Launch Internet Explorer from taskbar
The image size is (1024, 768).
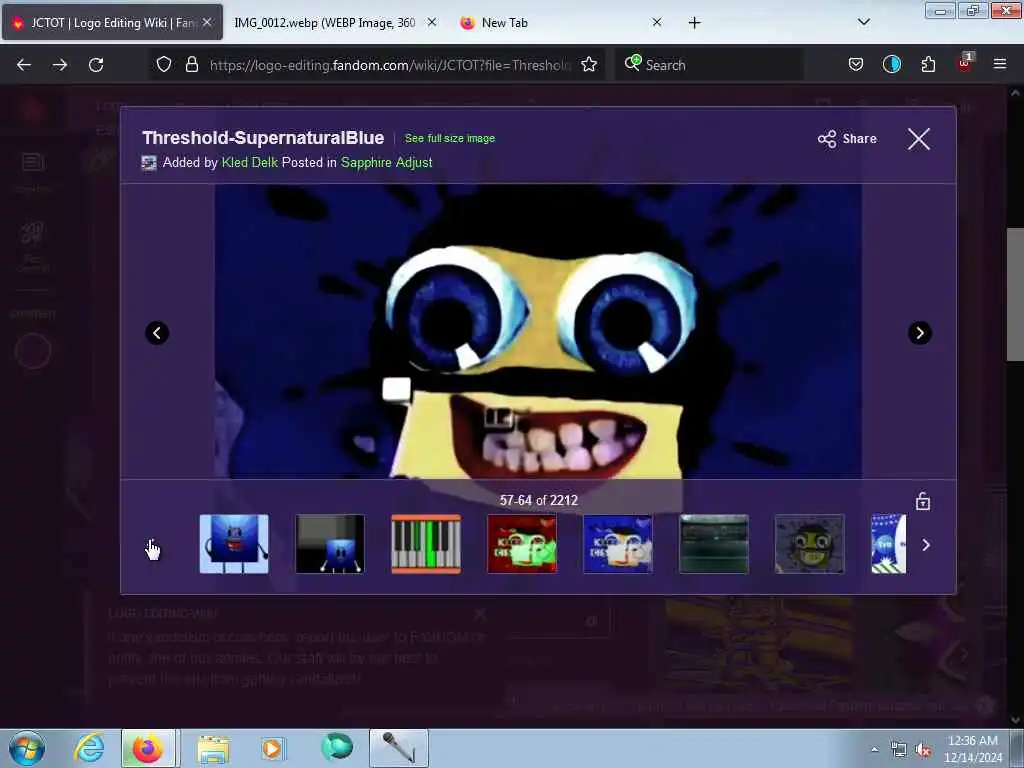pyautogui.click(x=89, y=748)
